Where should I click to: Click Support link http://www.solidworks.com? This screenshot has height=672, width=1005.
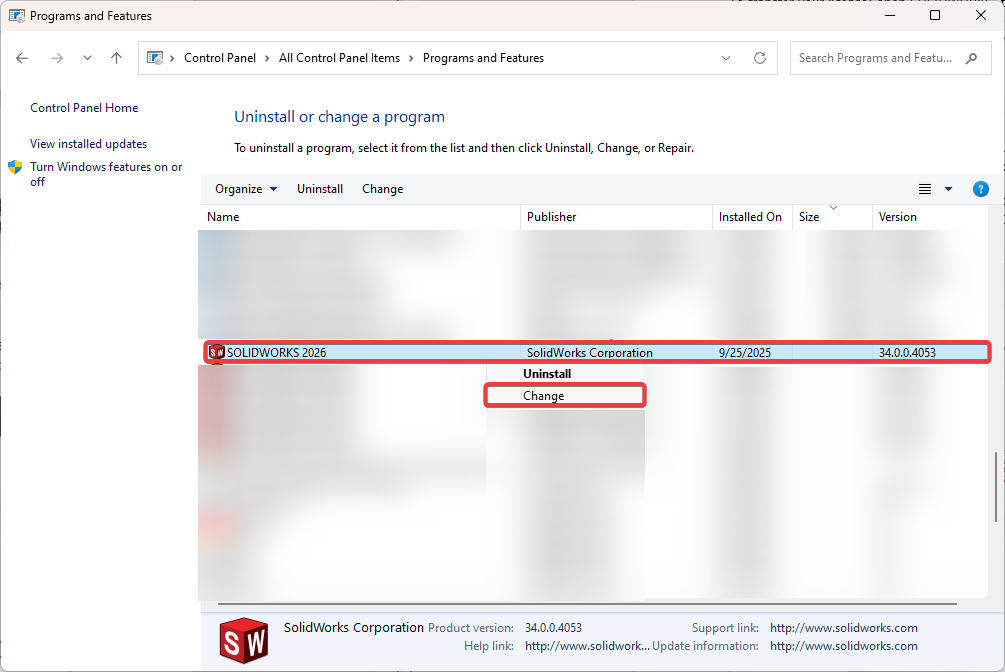[843, 628]
